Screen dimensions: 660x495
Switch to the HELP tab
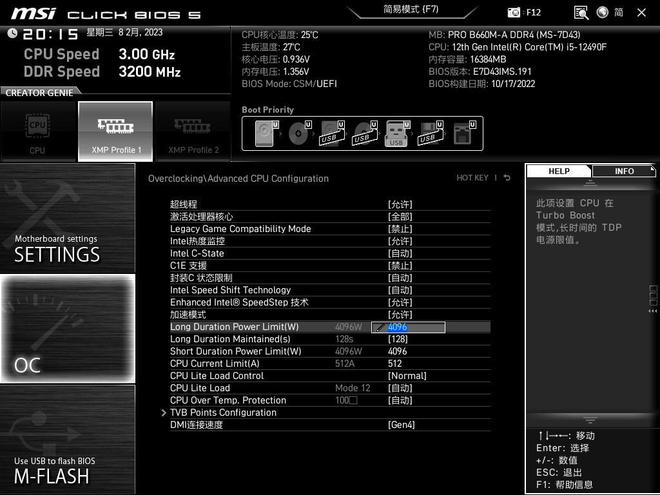click(559, 171)
